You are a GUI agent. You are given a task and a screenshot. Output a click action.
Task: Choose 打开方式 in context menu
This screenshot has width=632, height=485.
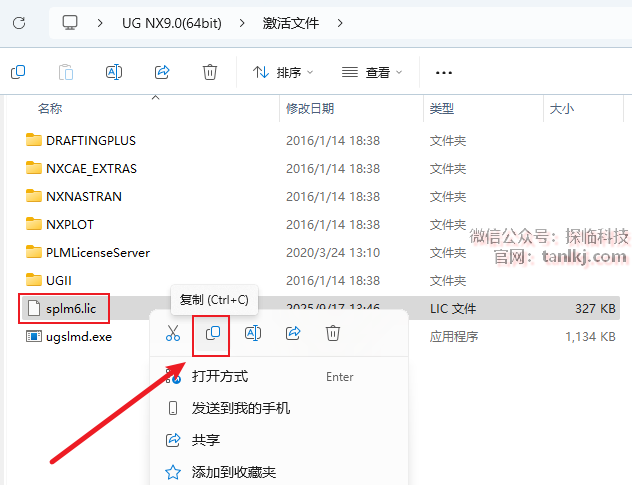(279, 377)
